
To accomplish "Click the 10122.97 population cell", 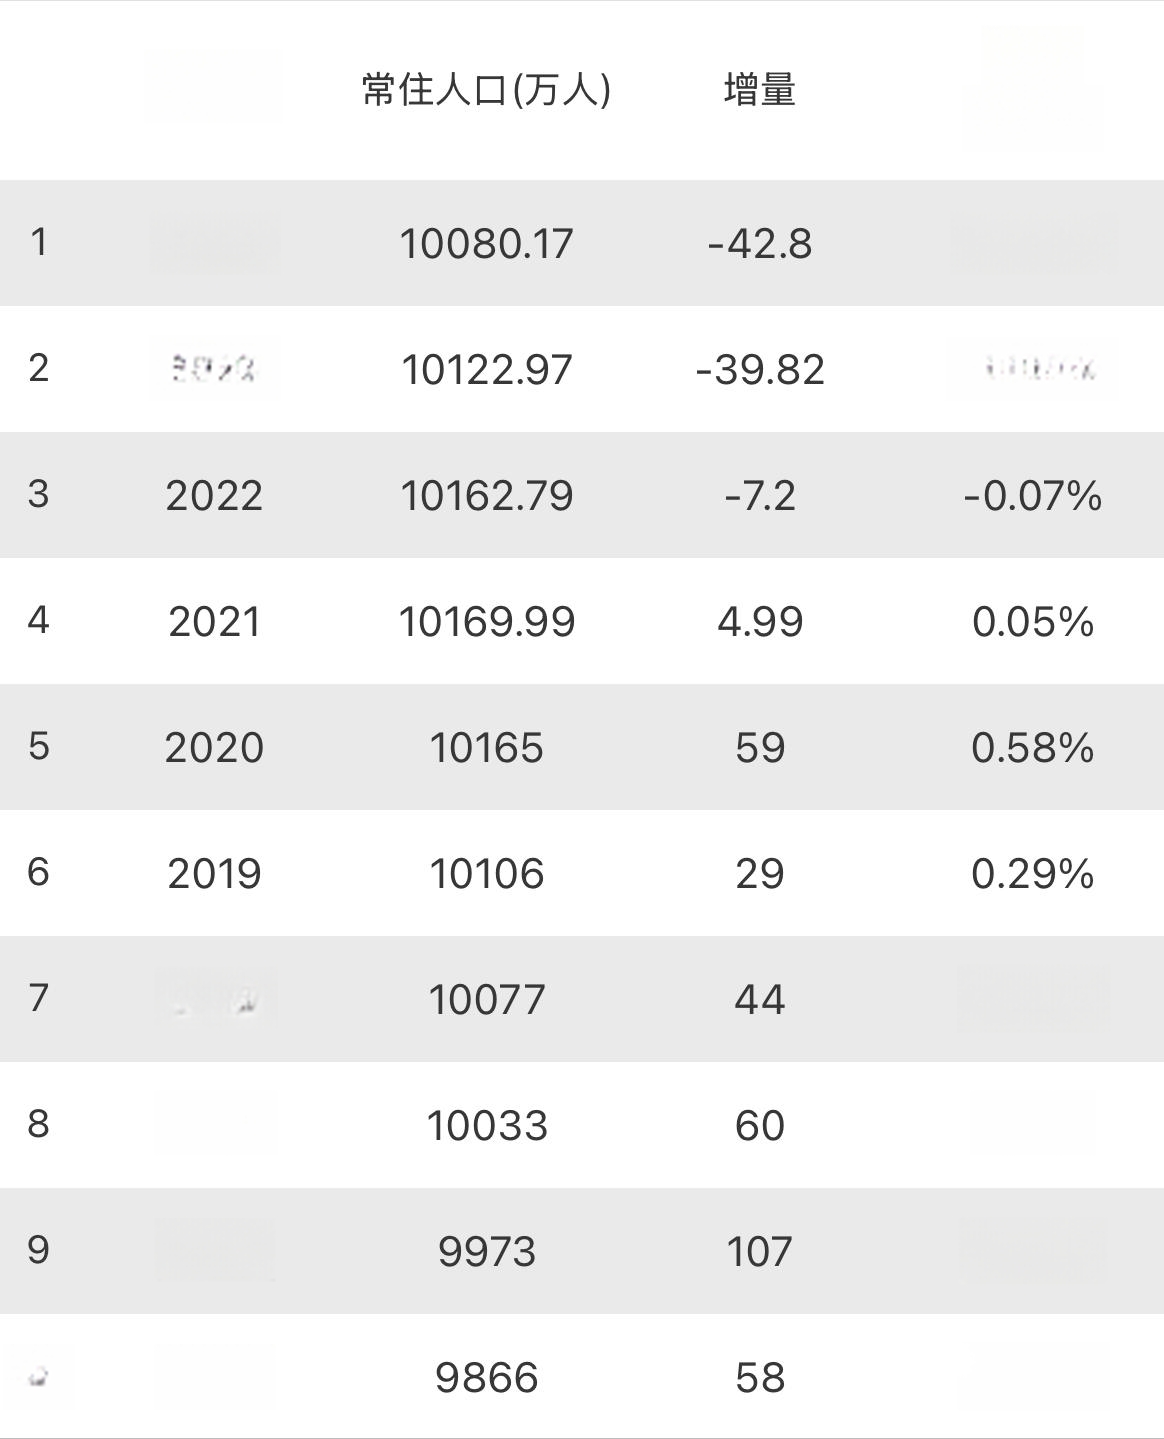I will pyautogui.click(x=486, y=369).
